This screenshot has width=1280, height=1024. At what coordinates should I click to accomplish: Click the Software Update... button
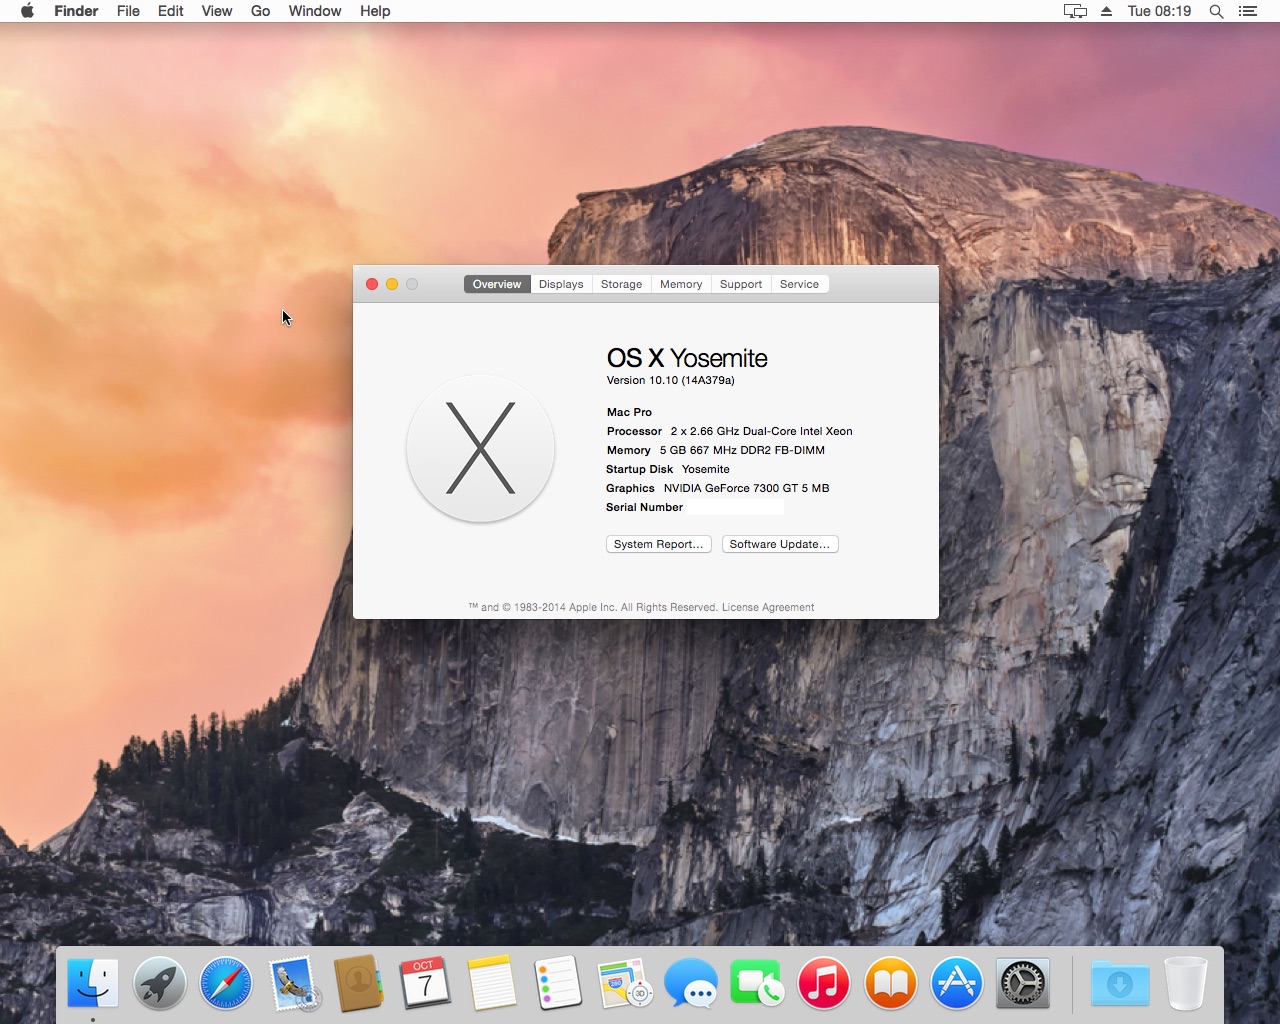(x=780, y=544)
